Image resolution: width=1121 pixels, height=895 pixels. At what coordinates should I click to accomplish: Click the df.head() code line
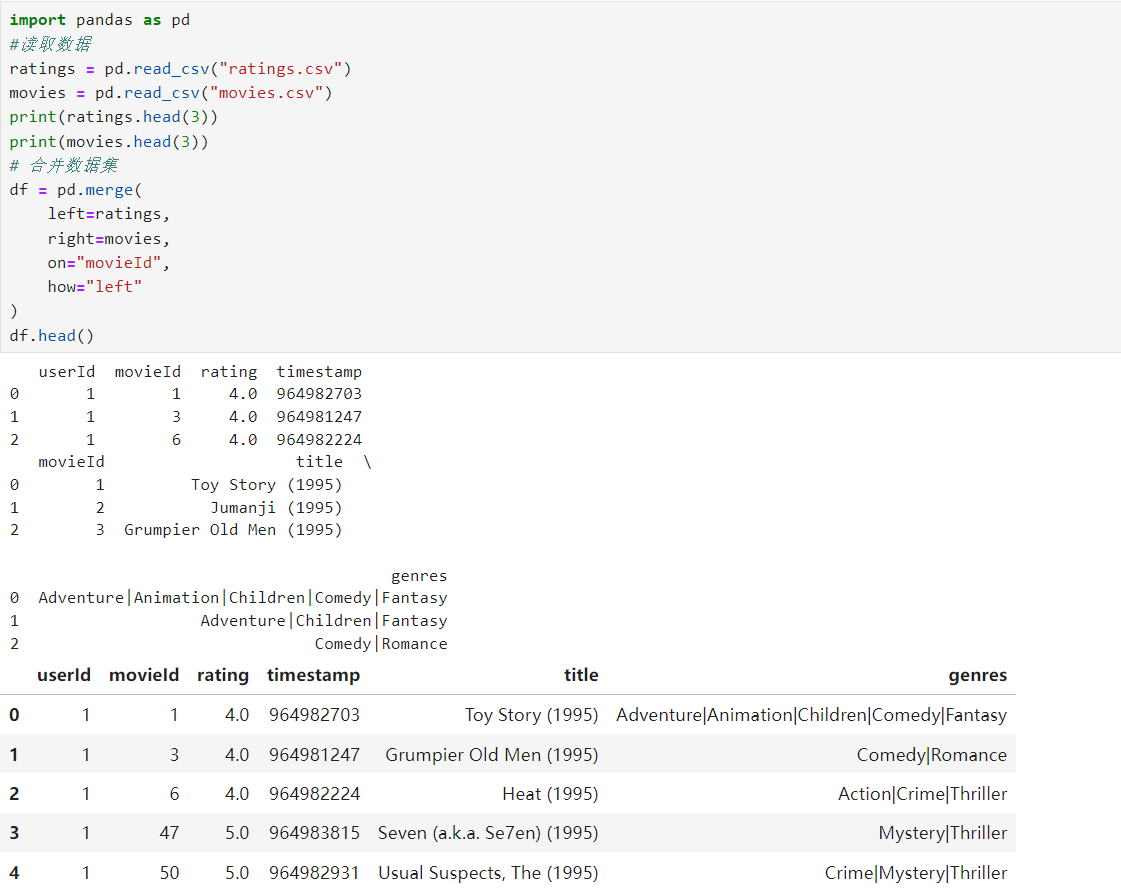click(x=51, y=336)
